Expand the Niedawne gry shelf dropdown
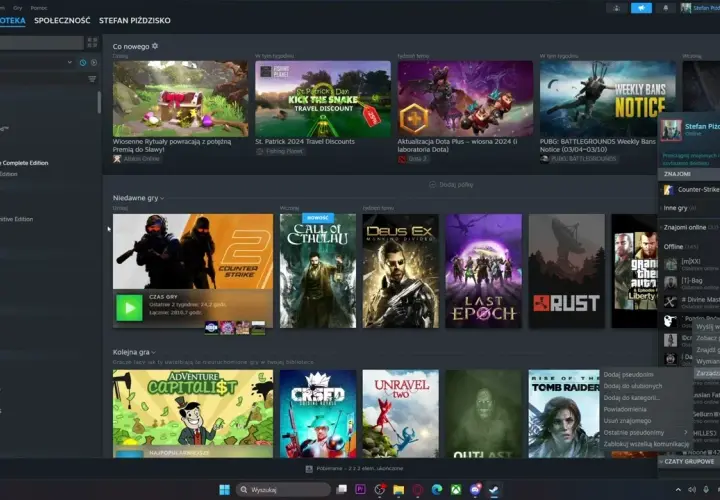Viewport: 720px width, 500px height. click(x=162, y=198)
